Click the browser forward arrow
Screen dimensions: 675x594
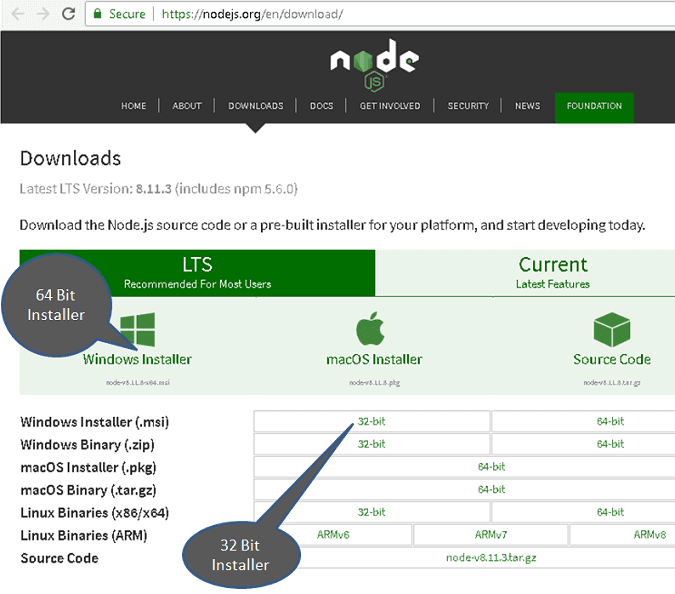coord(43,14)
